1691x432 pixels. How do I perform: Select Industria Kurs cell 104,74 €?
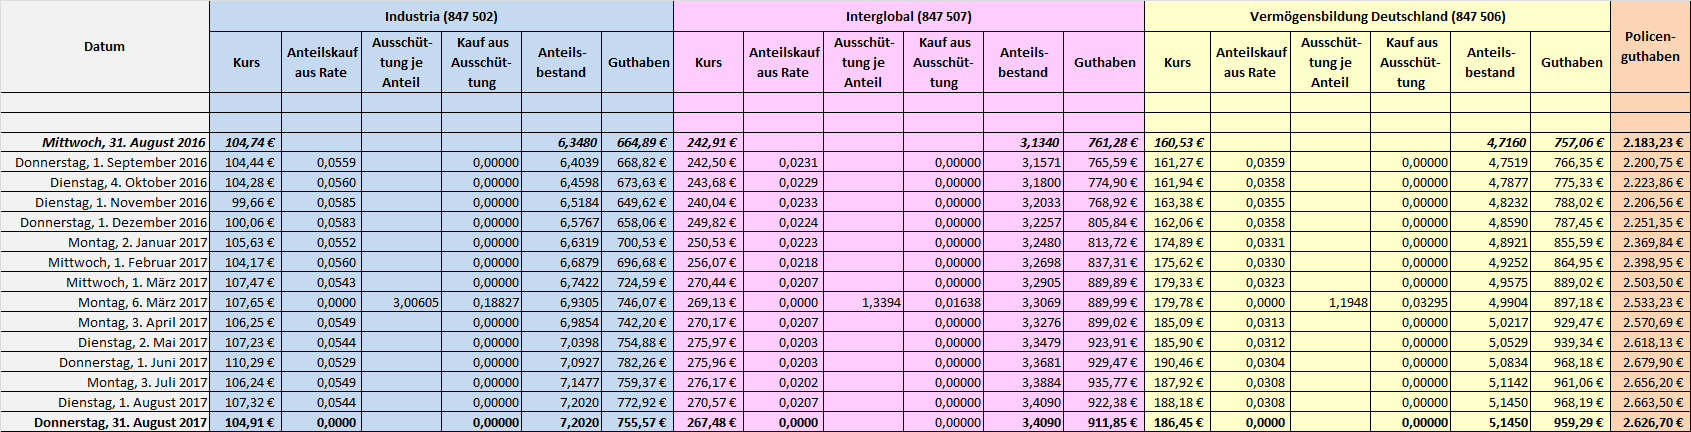click(246, 142)
